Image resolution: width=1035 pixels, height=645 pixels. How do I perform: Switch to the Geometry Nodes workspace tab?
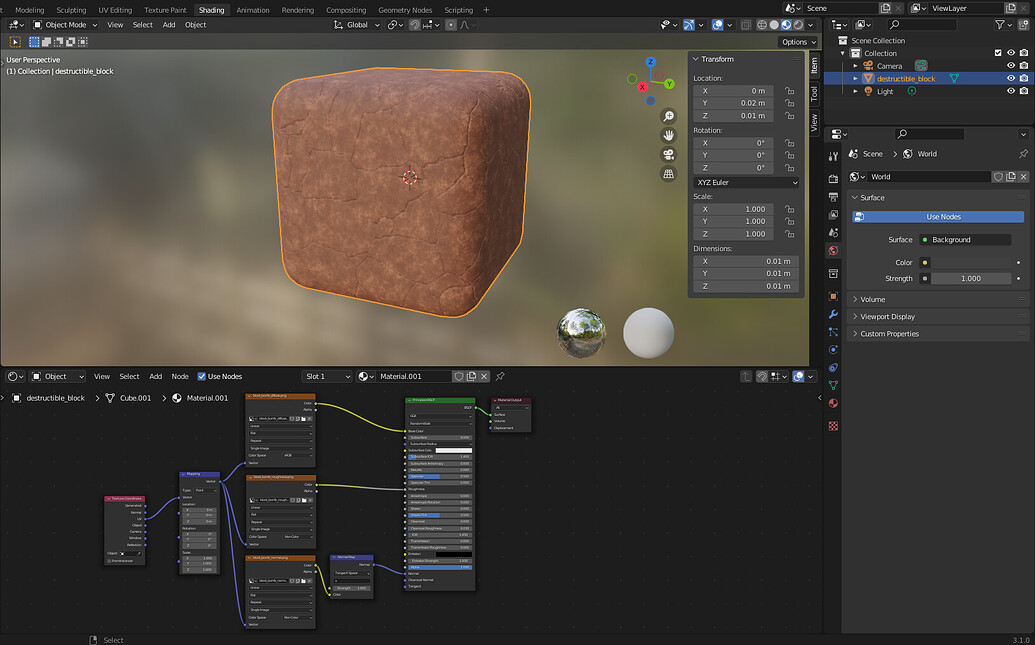[x=405, y=10]
